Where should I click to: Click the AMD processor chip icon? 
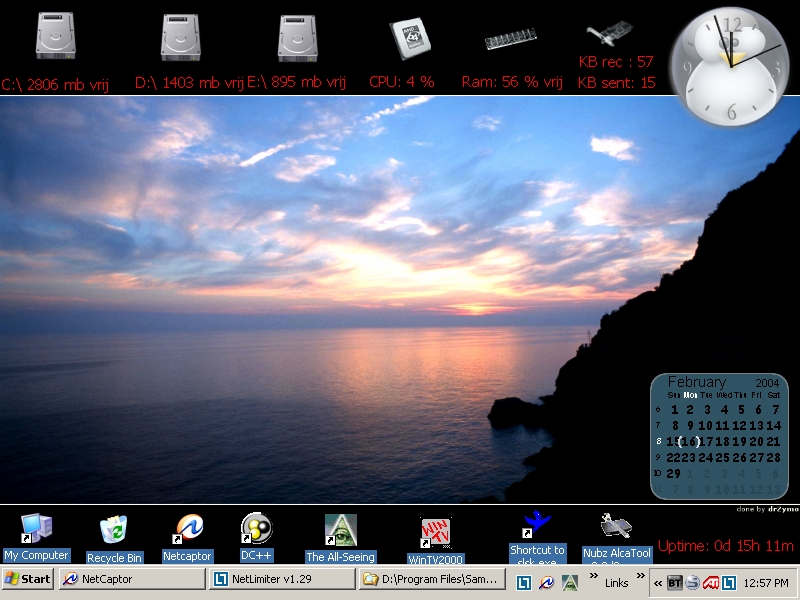pyautogui.click(x=410, y=38)
